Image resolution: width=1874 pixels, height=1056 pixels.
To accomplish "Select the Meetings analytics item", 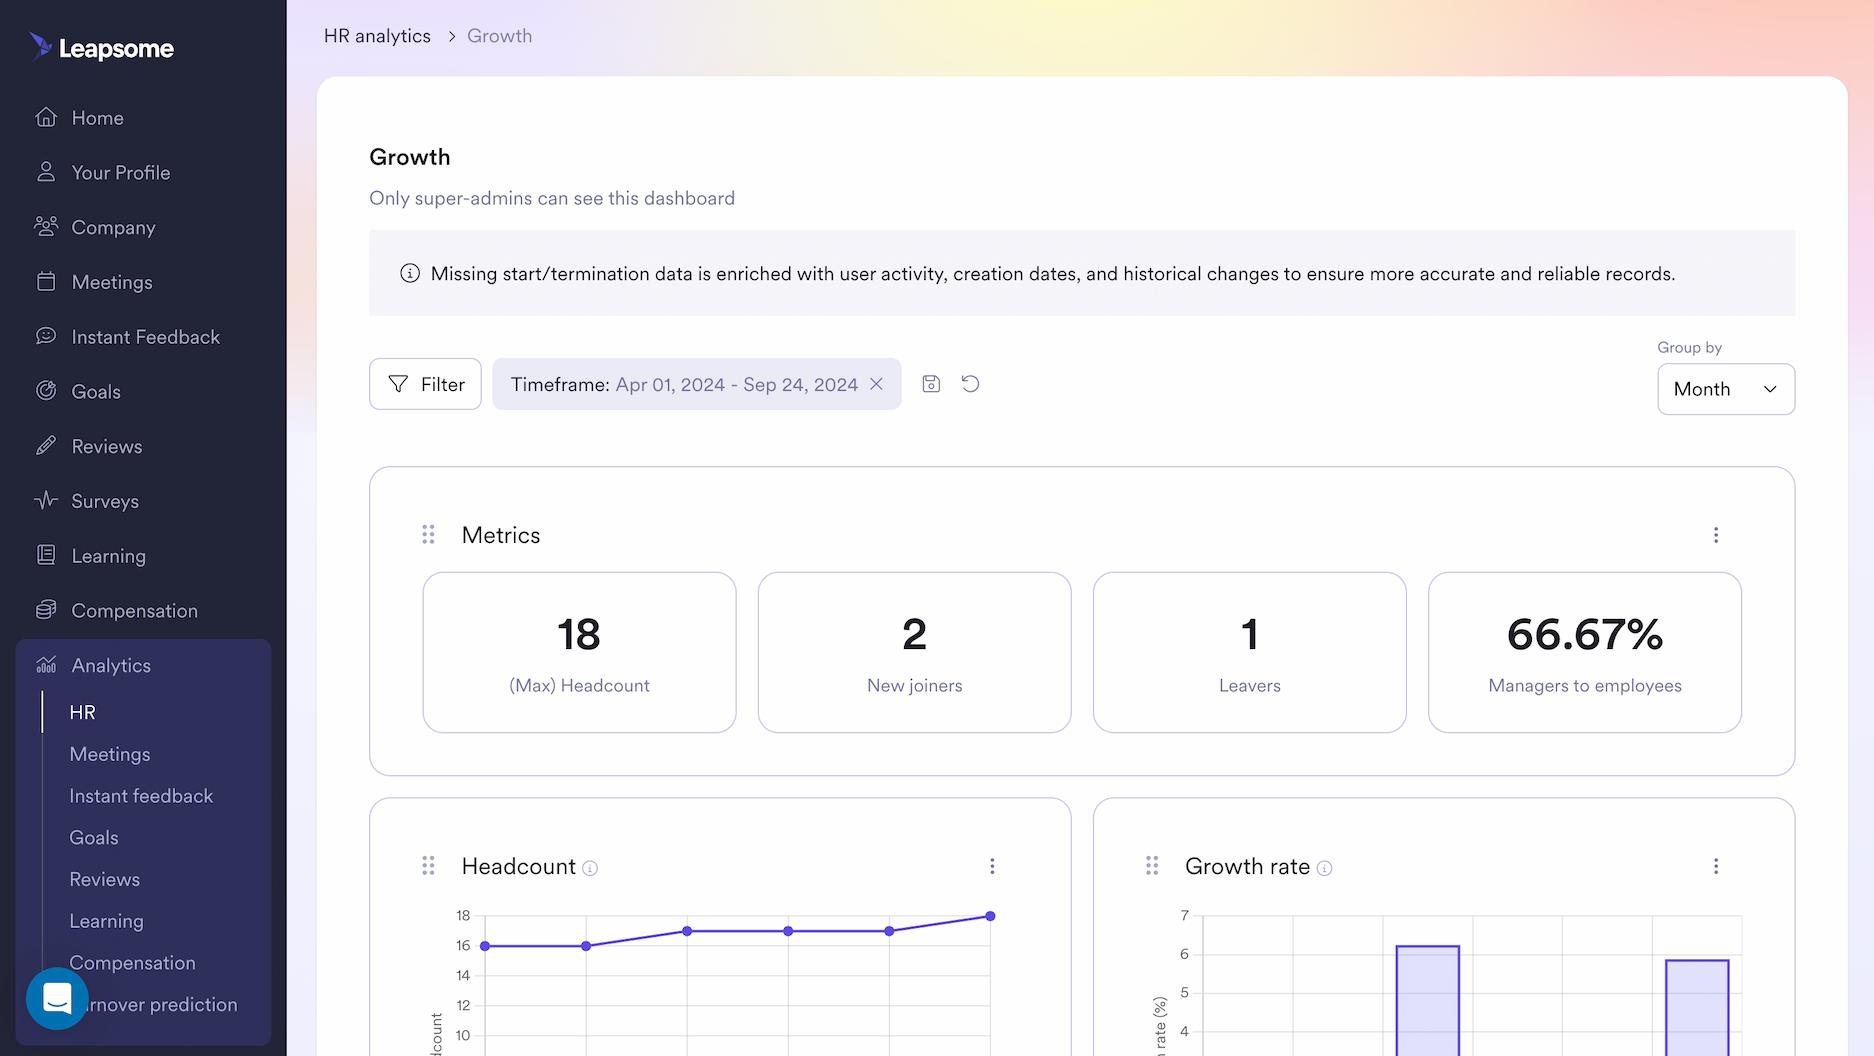I will (110, 754).
